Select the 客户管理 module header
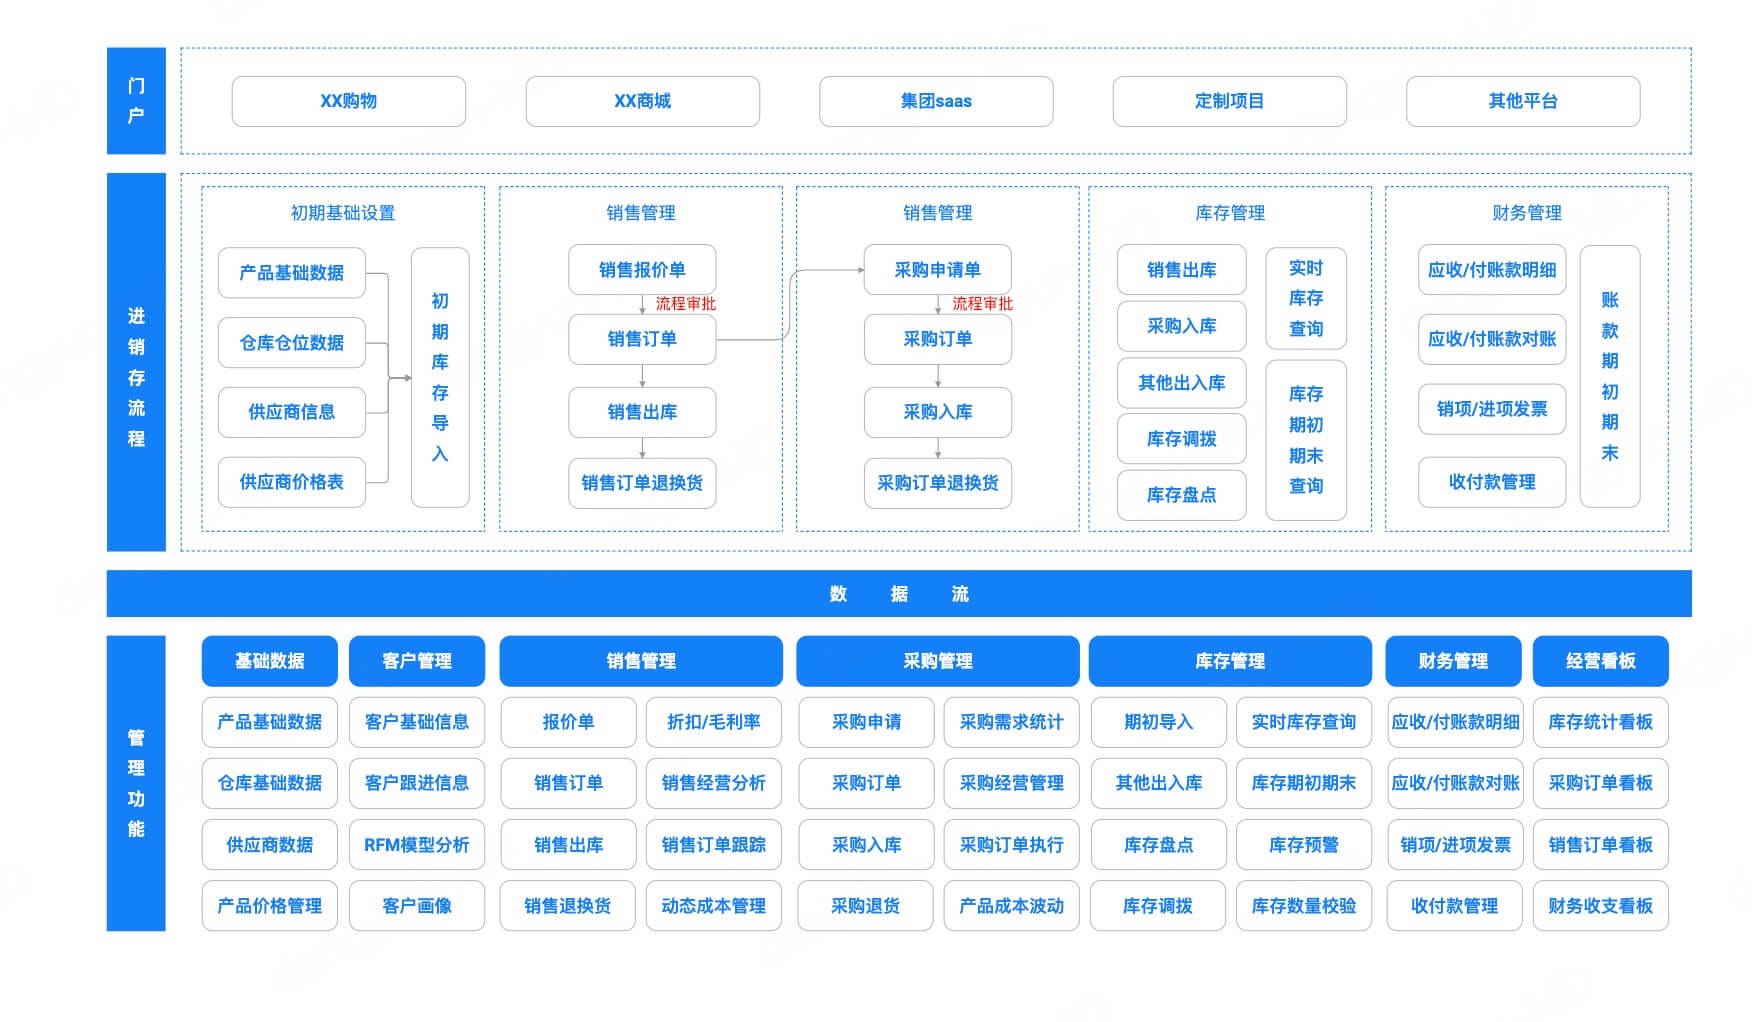This screenshot has height=1022, width=1752. pyautogui.click(x=417, y=661)
